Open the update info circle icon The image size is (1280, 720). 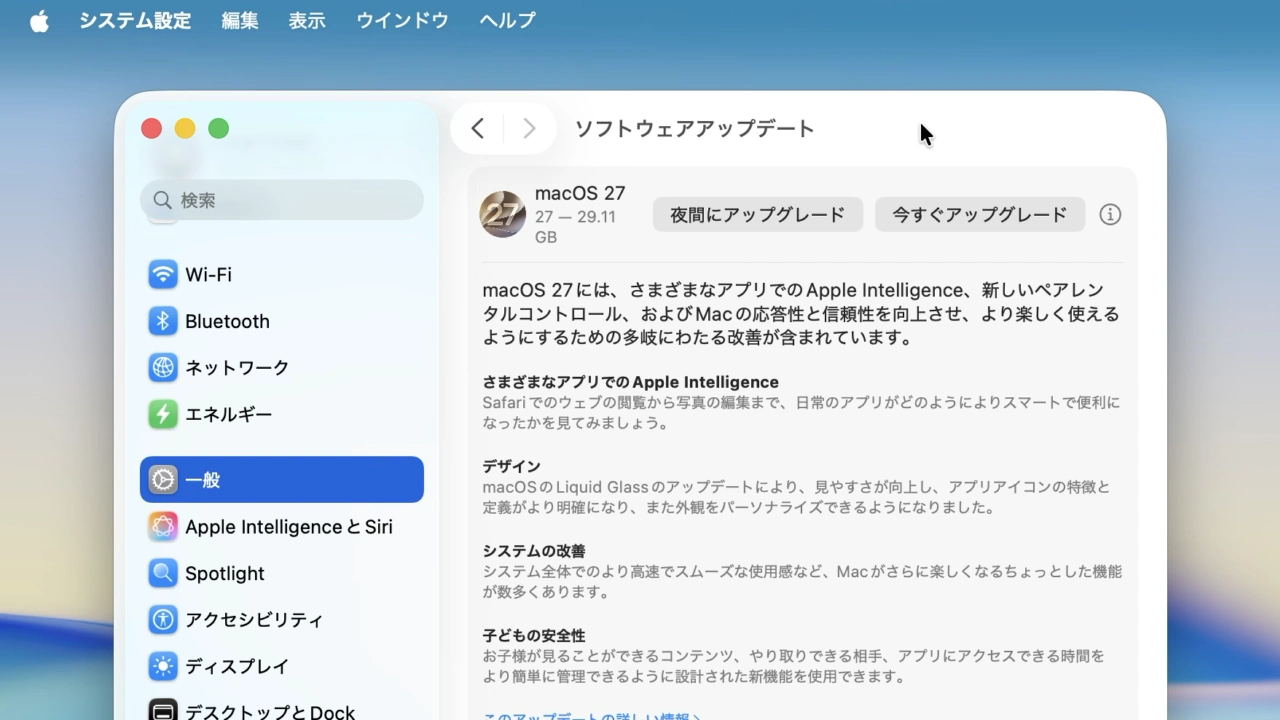point(1110,214)
